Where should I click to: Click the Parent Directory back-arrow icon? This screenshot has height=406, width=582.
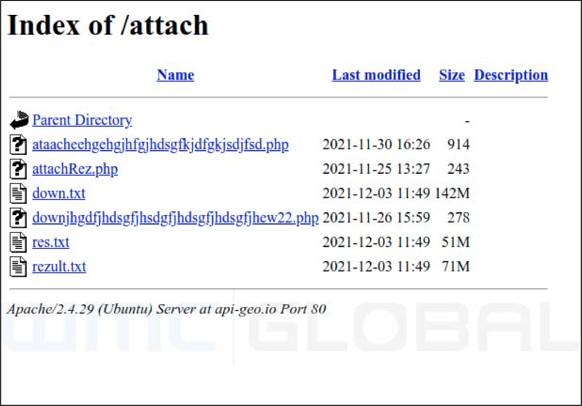pos(19,120)
